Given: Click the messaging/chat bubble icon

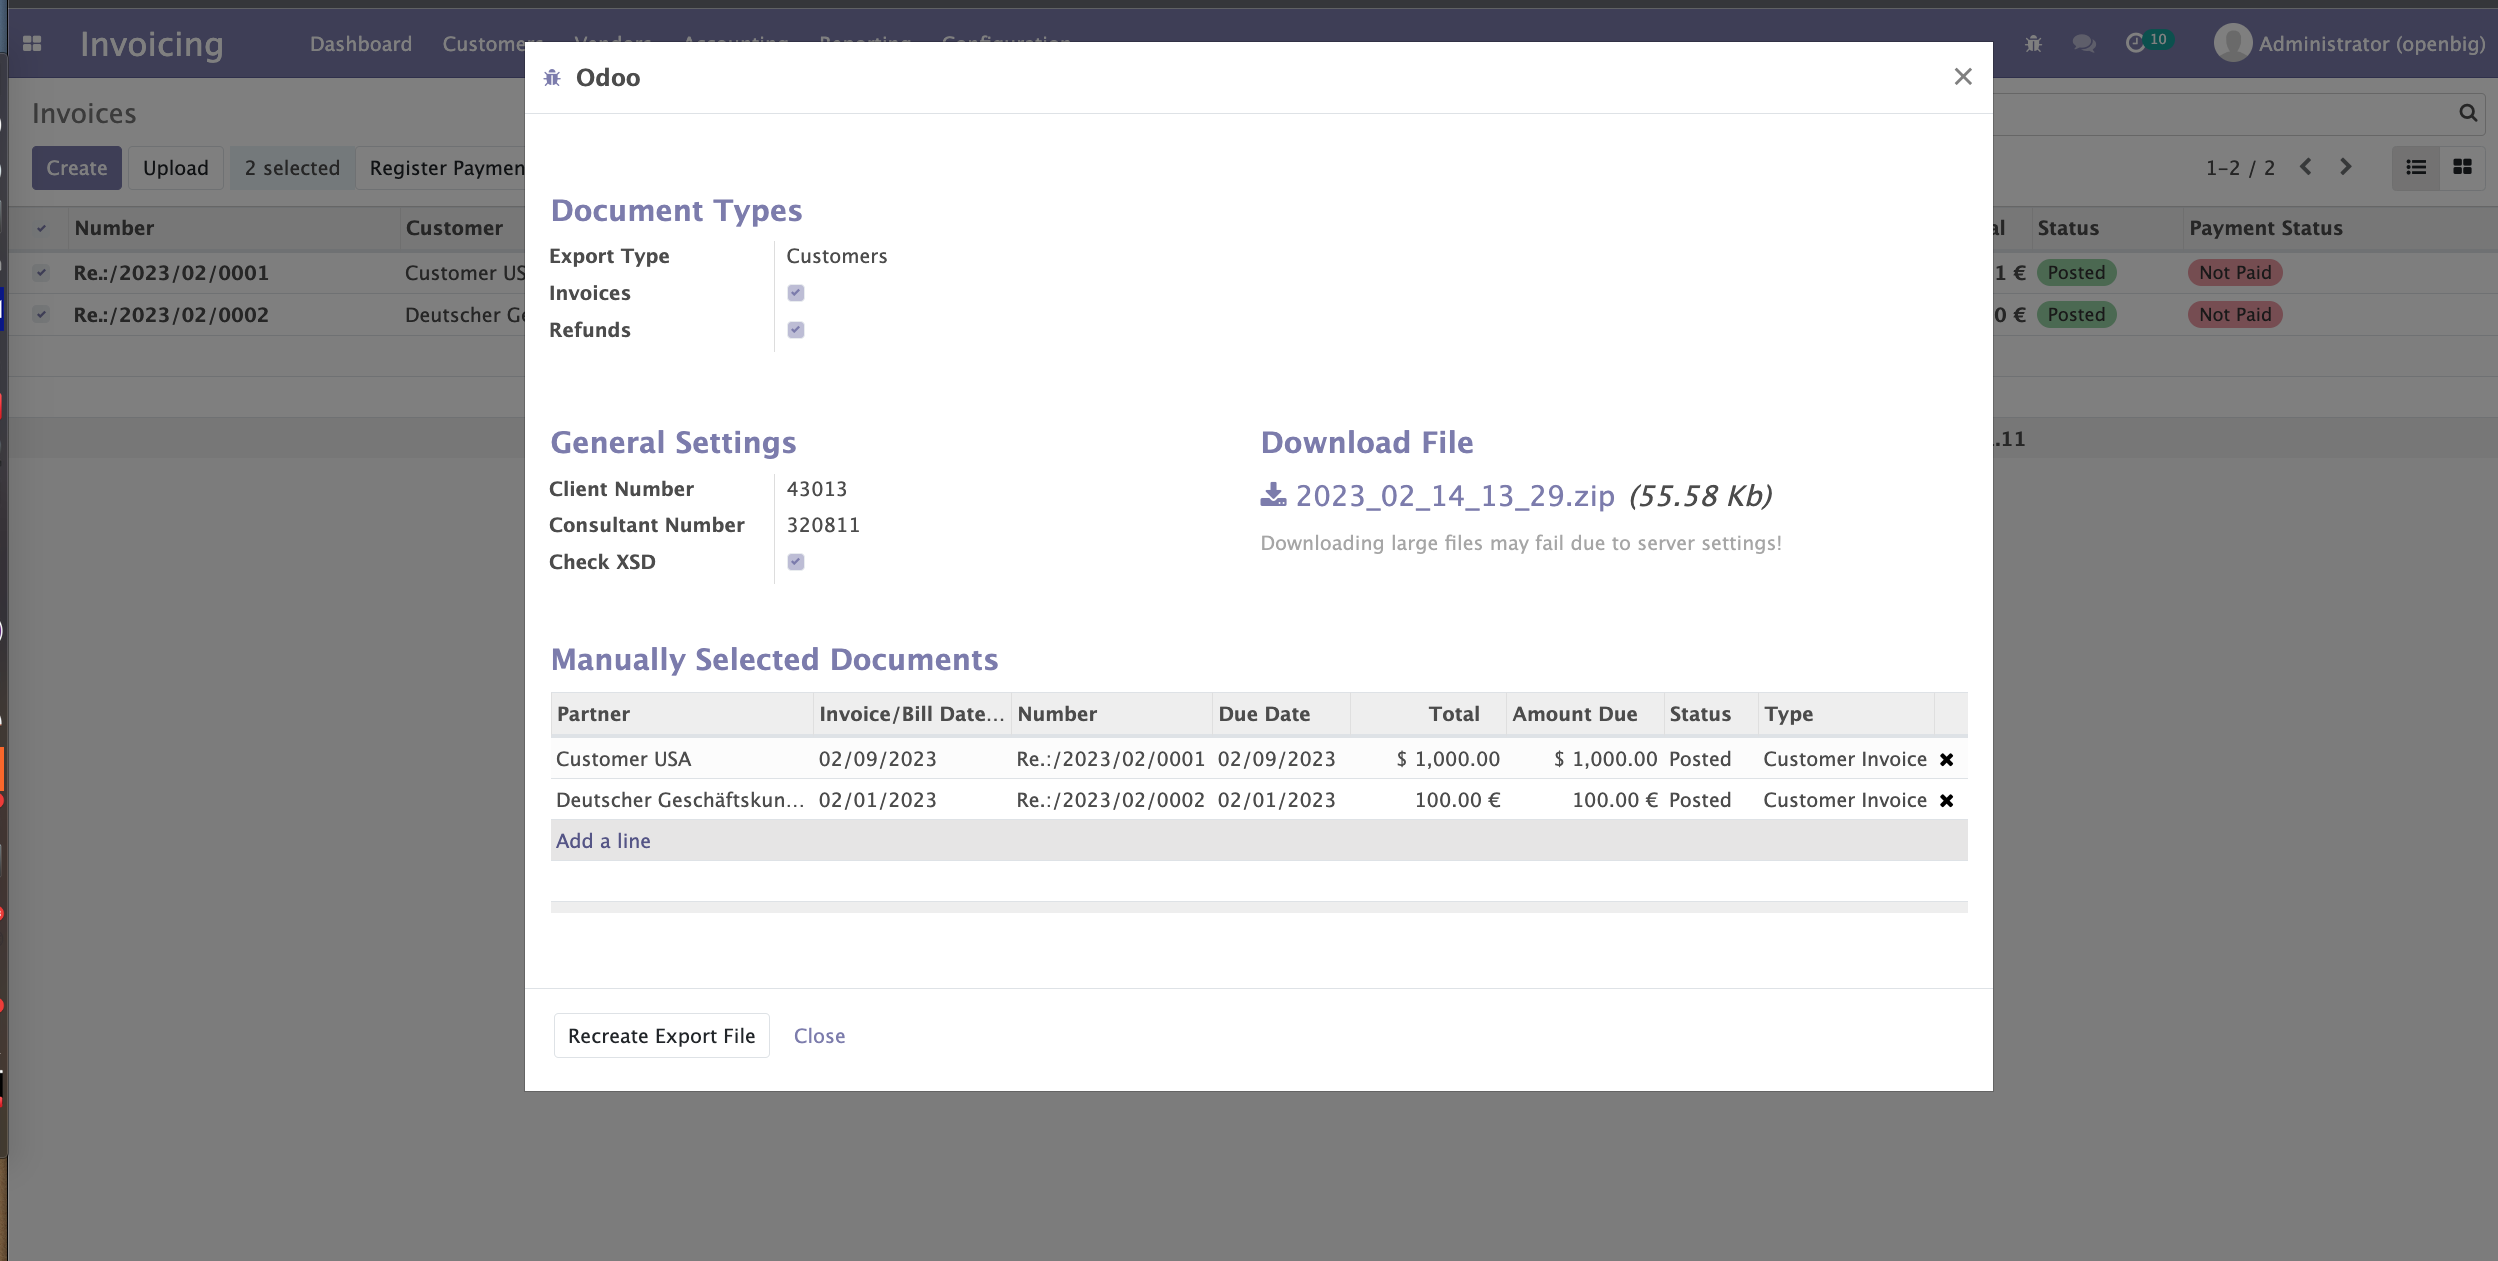Looking at the screenshot, I should [2085, 43].
